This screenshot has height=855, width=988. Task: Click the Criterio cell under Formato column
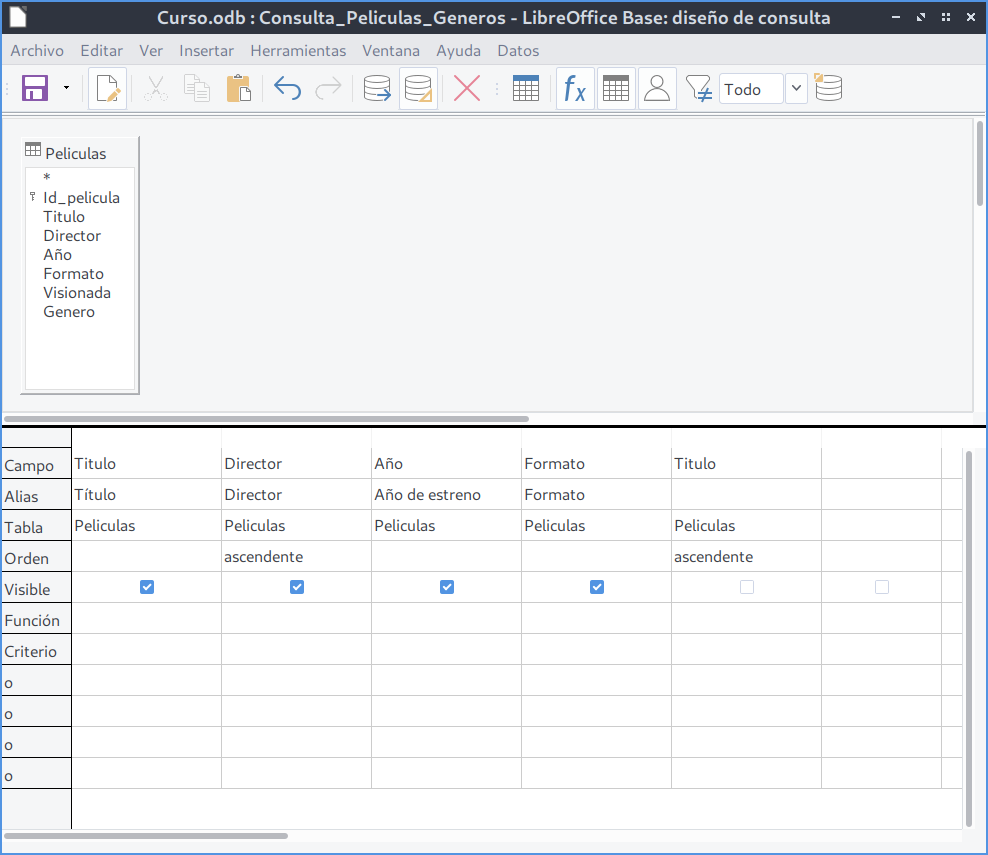(595, 650)
